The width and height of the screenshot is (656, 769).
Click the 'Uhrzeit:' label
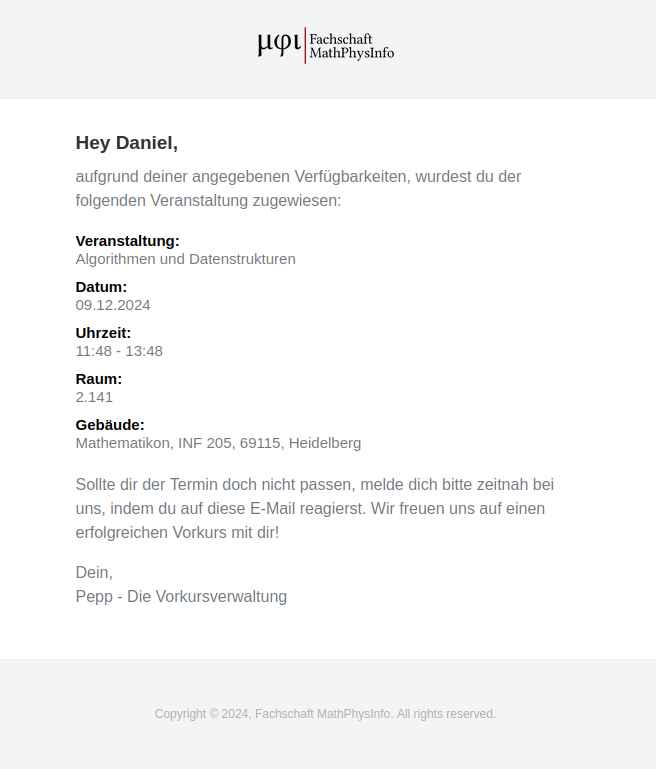(x=103, y=333)
